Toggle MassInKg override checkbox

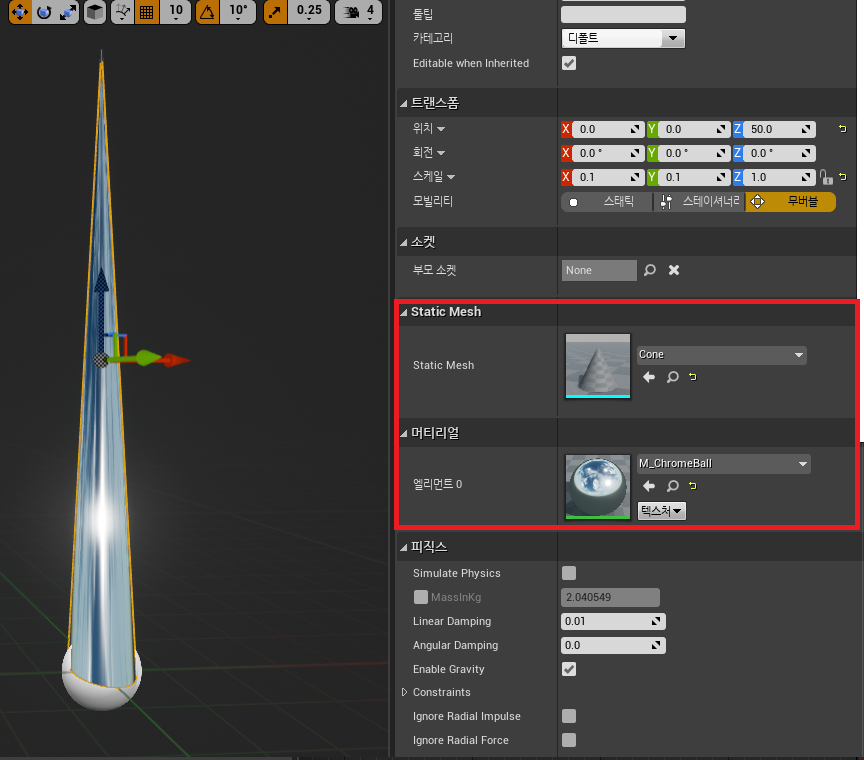[420, 597]
